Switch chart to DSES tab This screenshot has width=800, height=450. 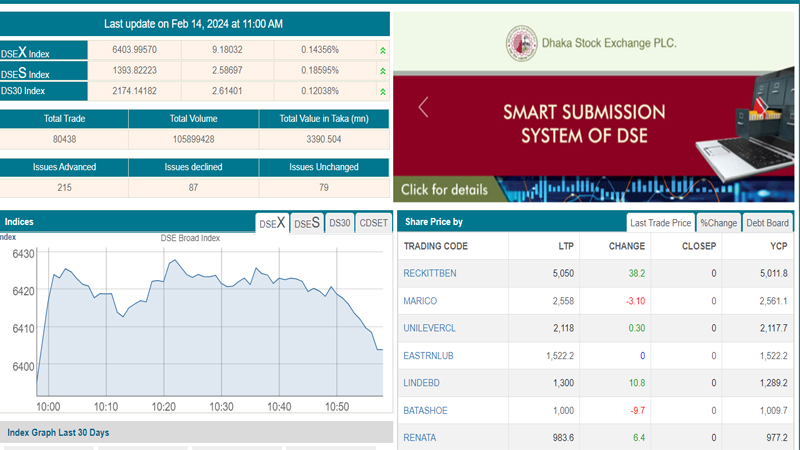click(307, 223)
